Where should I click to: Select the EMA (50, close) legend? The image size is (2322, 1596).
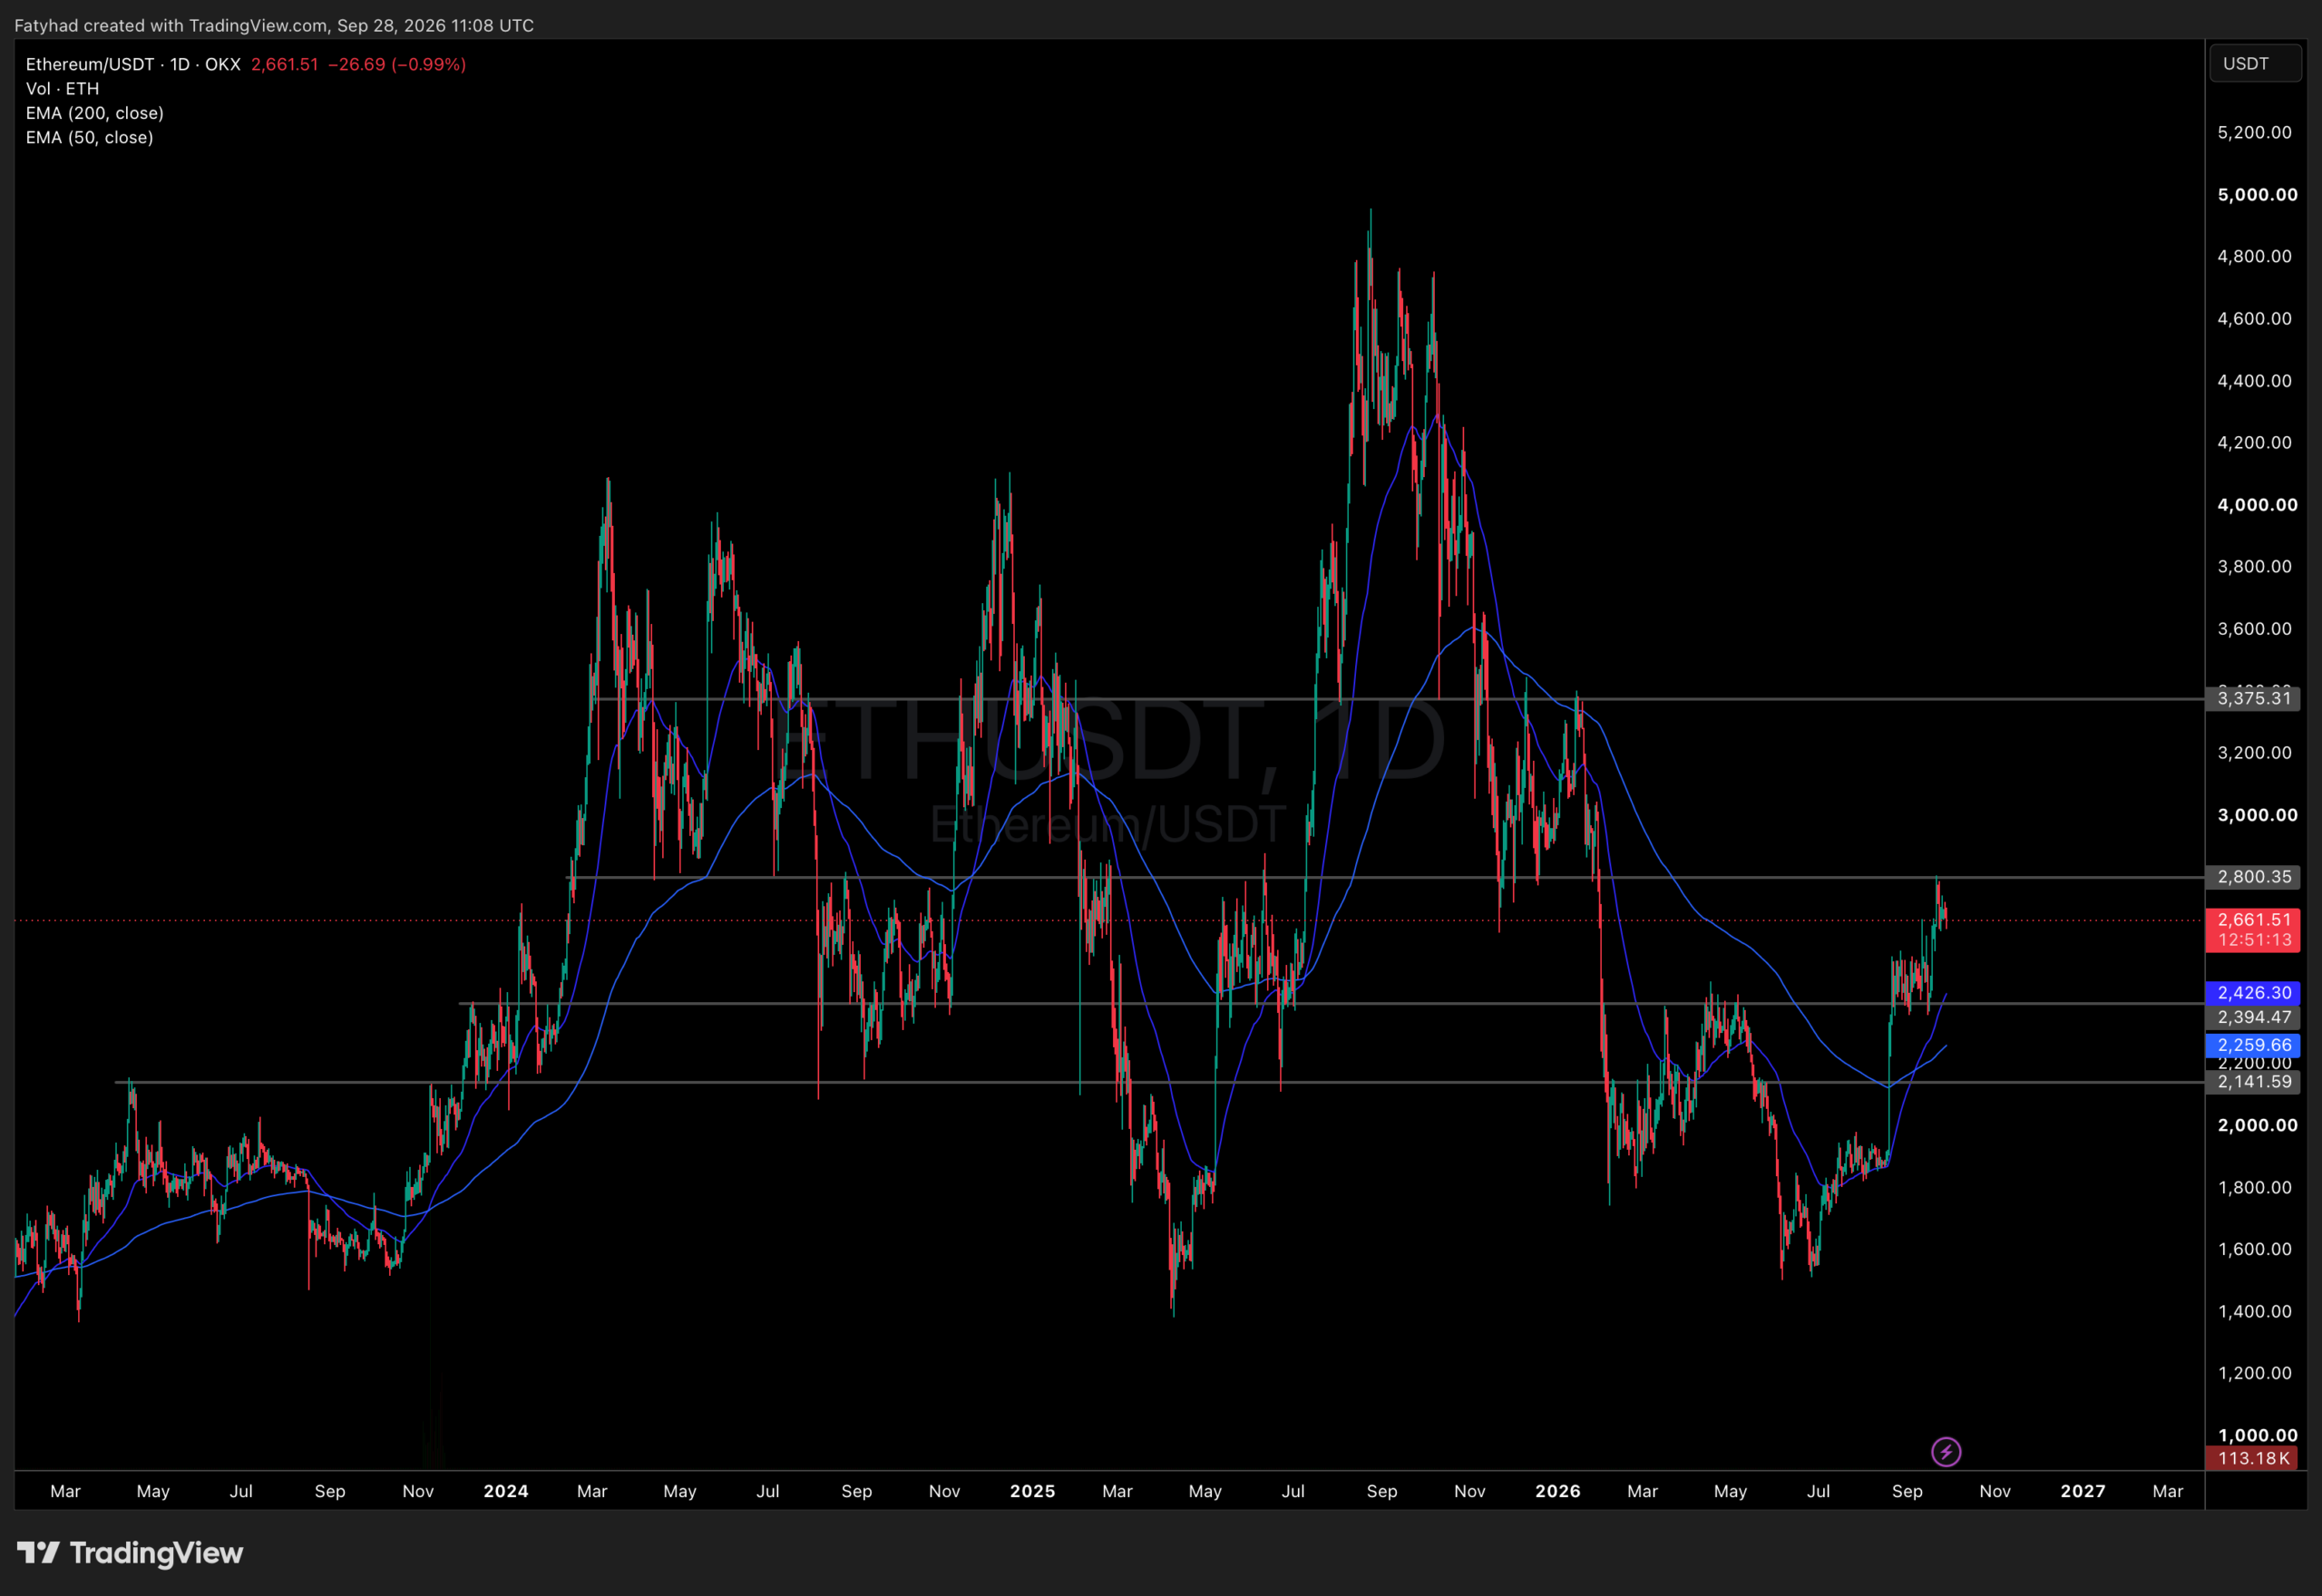(90, 137)
